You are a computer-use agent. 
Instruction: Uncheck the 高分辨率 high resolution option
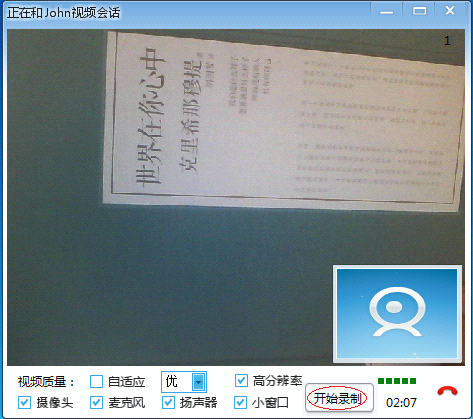[x=241, y=381]
